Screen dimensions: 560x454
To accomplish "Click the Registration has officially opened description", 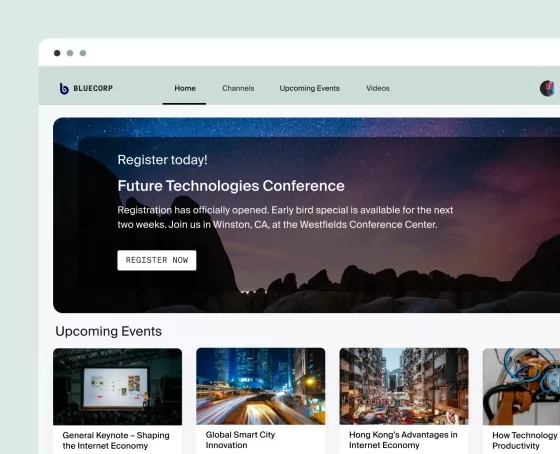I will click(x=285, y=217).
